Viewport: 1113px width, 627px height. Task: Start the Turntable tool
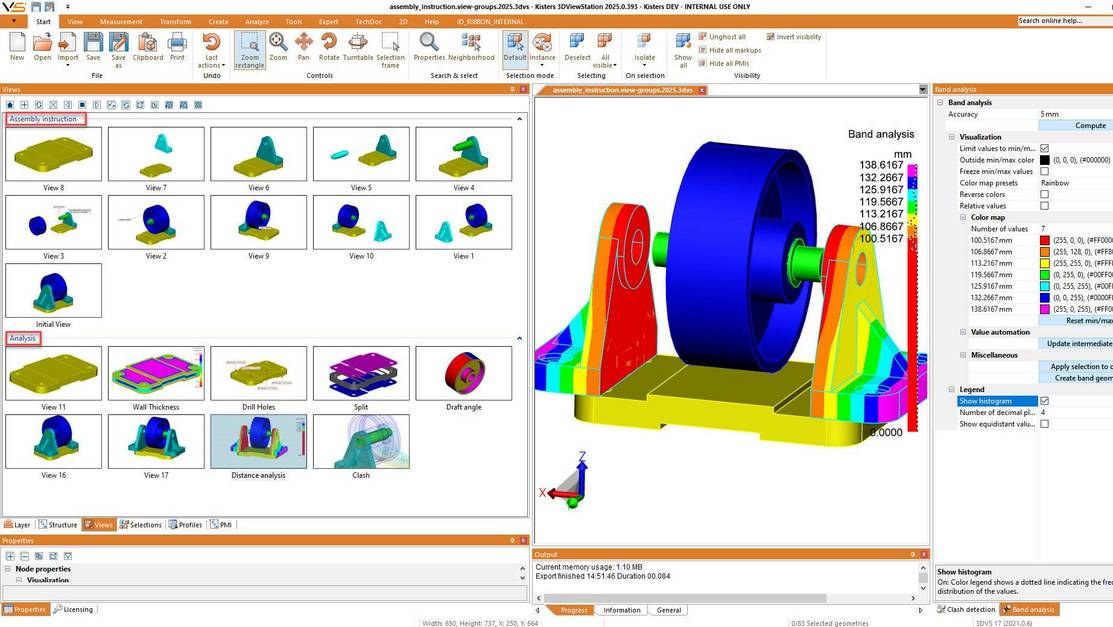point(358,47)
